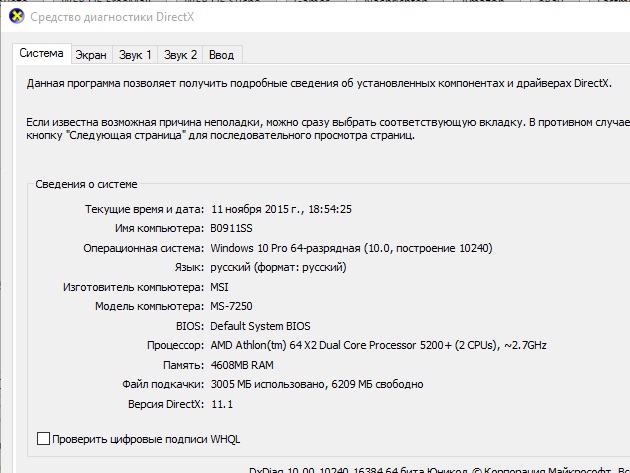630x473 pixels.
Task: Click the label Текущие время и дата
Action: click(x=145, y=209)
